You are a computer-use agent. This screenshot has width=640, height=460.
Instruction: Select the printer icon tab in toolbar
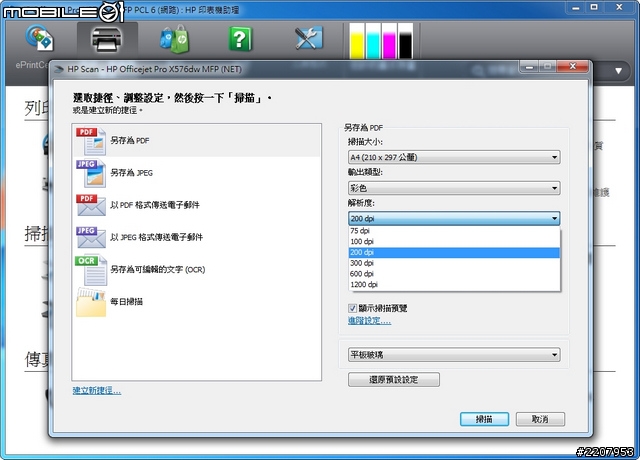tap(107, 40)
